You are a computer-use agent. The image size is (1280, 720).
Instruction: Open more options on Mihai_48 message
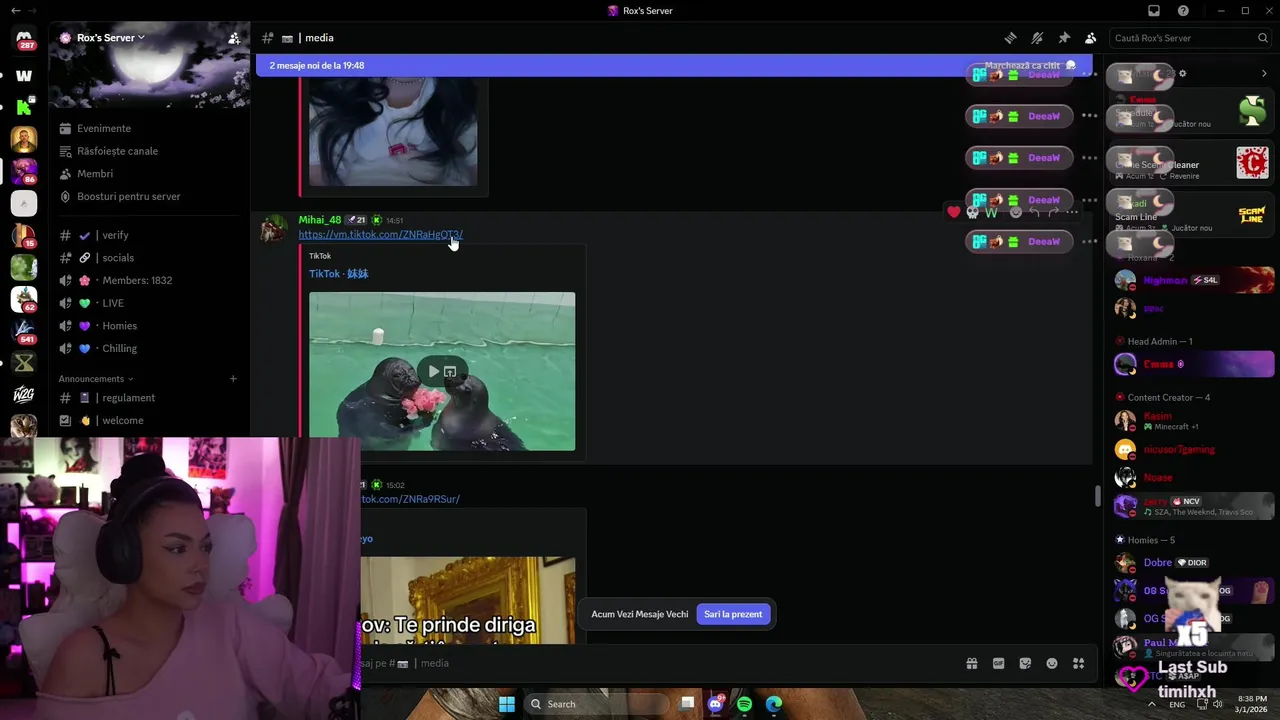[1072, 212]
